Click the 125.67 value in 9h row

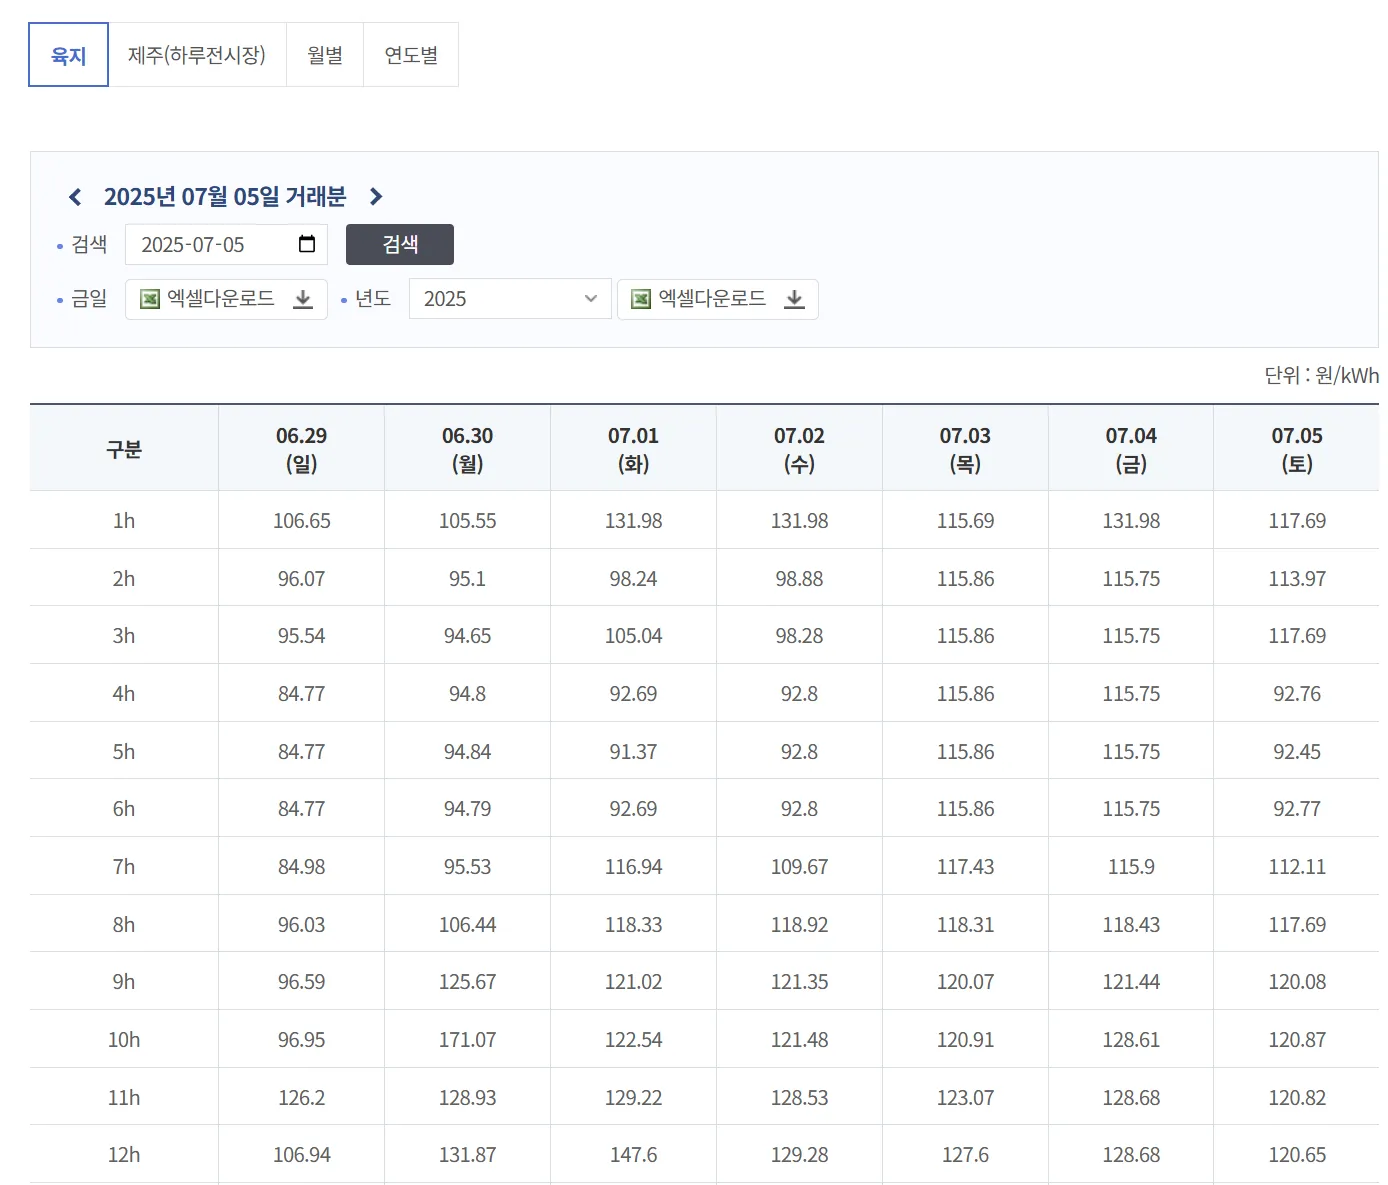[467, 982]
